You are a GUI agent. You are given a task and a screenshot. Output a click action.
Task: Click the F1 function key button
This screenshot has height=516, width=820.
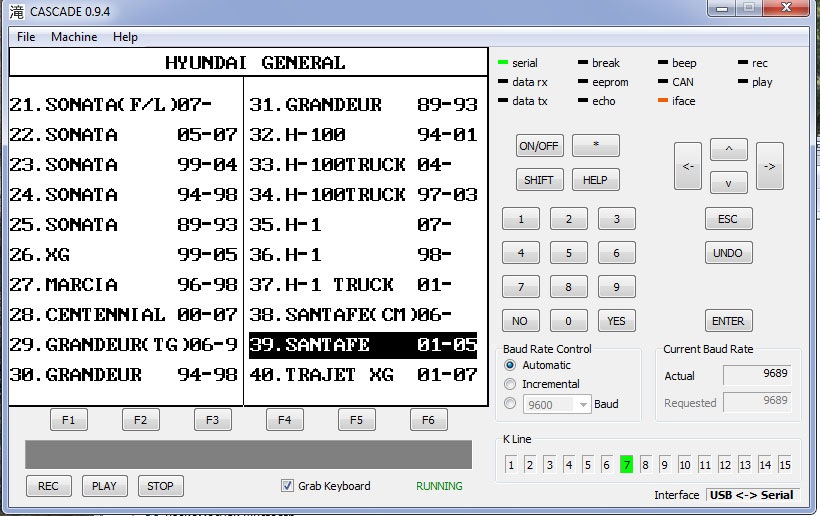[69, 420]
